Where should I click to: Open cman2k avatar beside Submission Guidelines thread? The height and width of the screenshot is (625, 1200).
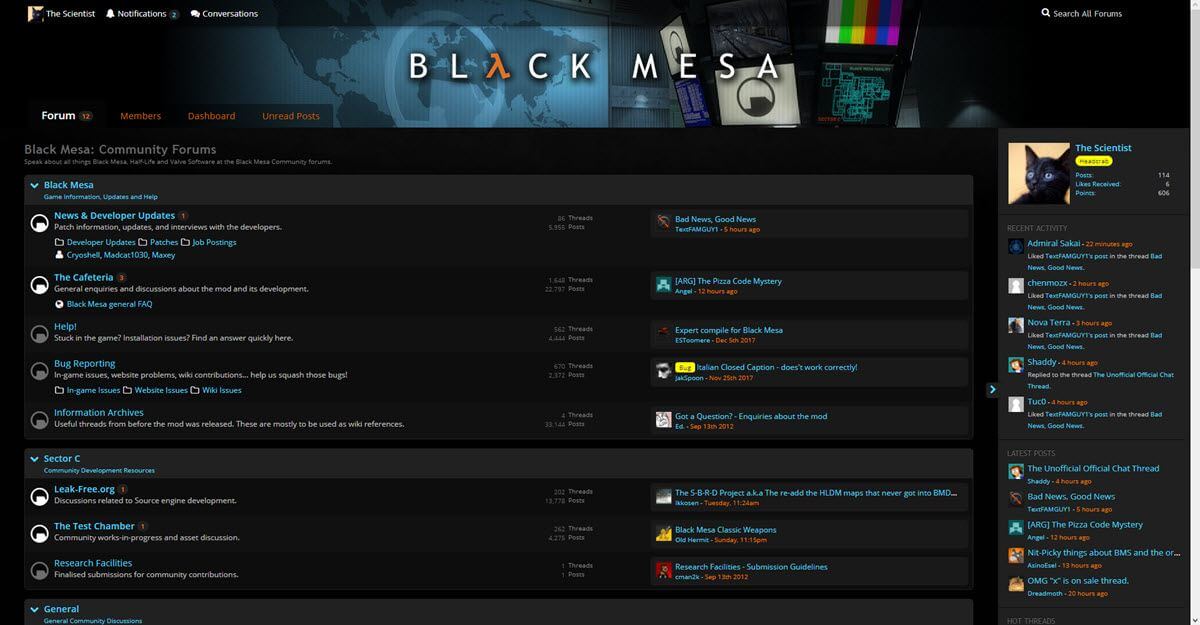click(663, 571)
